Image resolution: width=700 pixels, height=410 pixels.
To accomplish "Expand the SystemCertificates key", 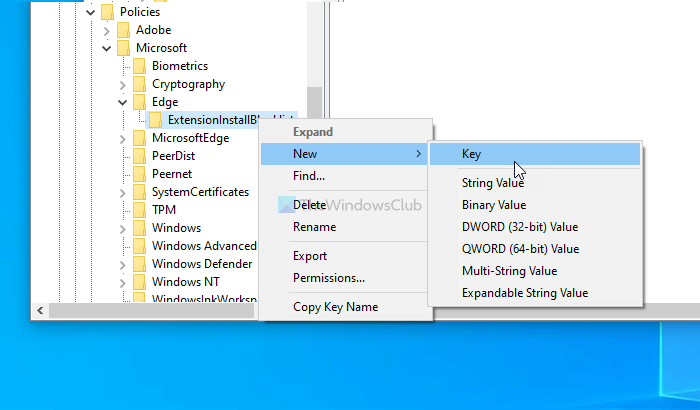I will coord(123,193).
